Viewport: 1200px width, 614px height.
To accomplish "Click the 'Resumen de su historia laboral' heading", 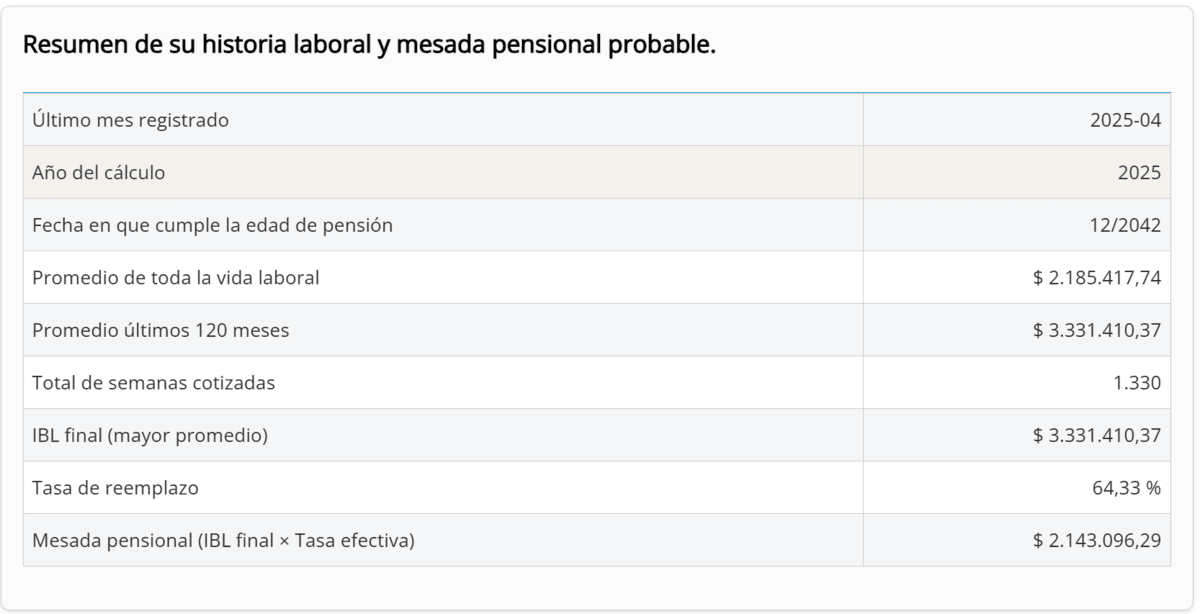I will (369, 46).
